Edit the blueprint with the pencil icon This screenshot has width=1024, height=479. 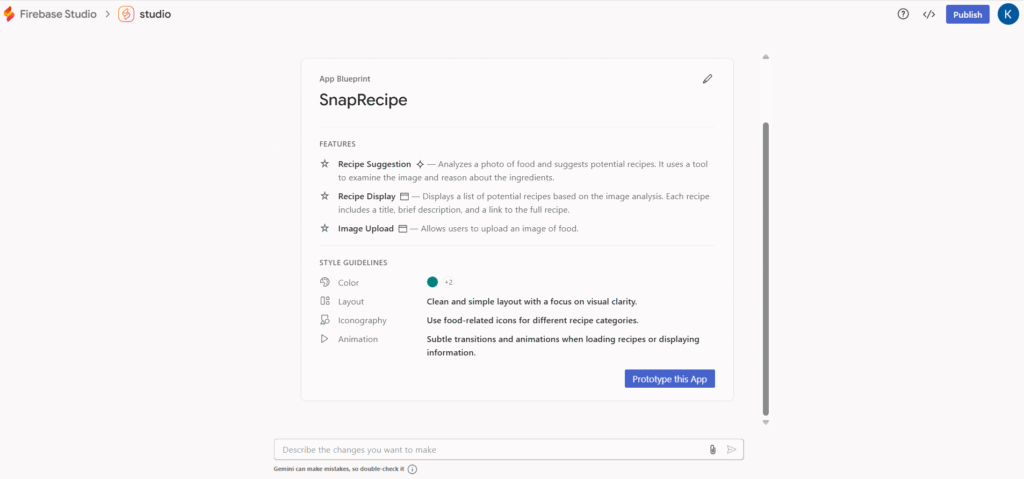point(707,79)
